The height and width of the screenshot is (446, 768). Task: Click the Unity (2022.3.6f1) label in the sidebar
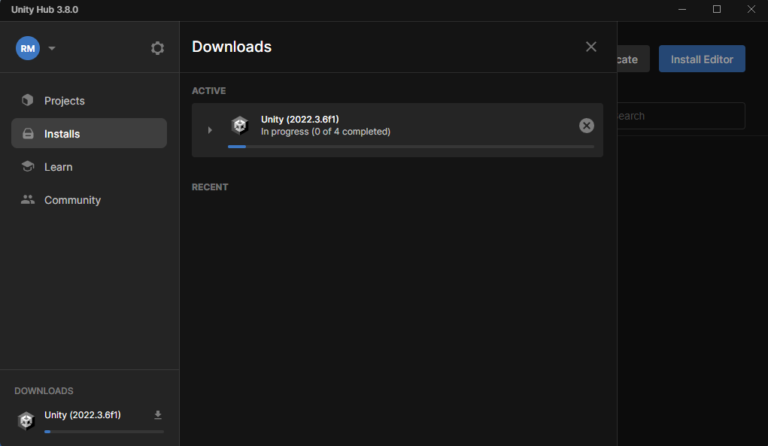83,415
